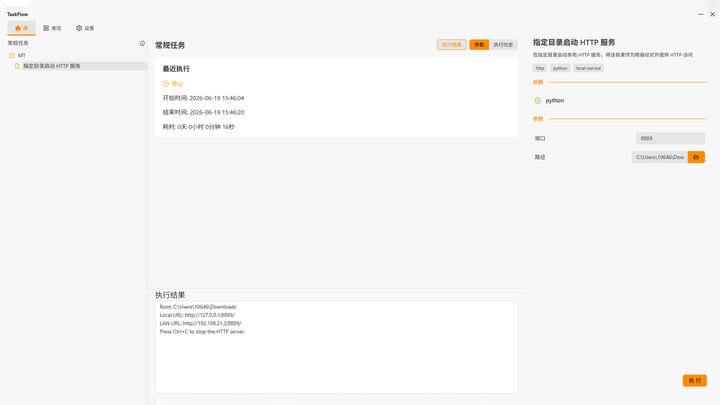Open the 设置 settings tab
This screenshot has width=720, height=405.
85,28
